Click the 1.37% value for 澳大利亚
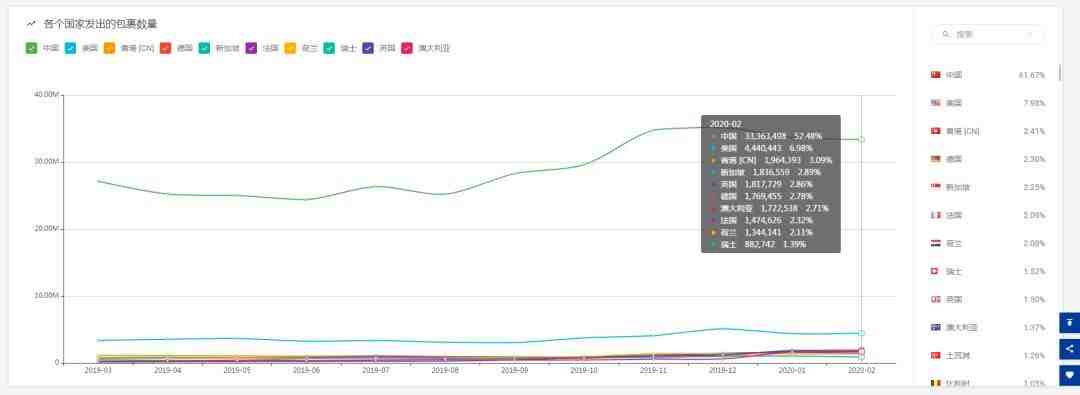This screenshot has width=1080, height=395. (x=1035, y=327)
